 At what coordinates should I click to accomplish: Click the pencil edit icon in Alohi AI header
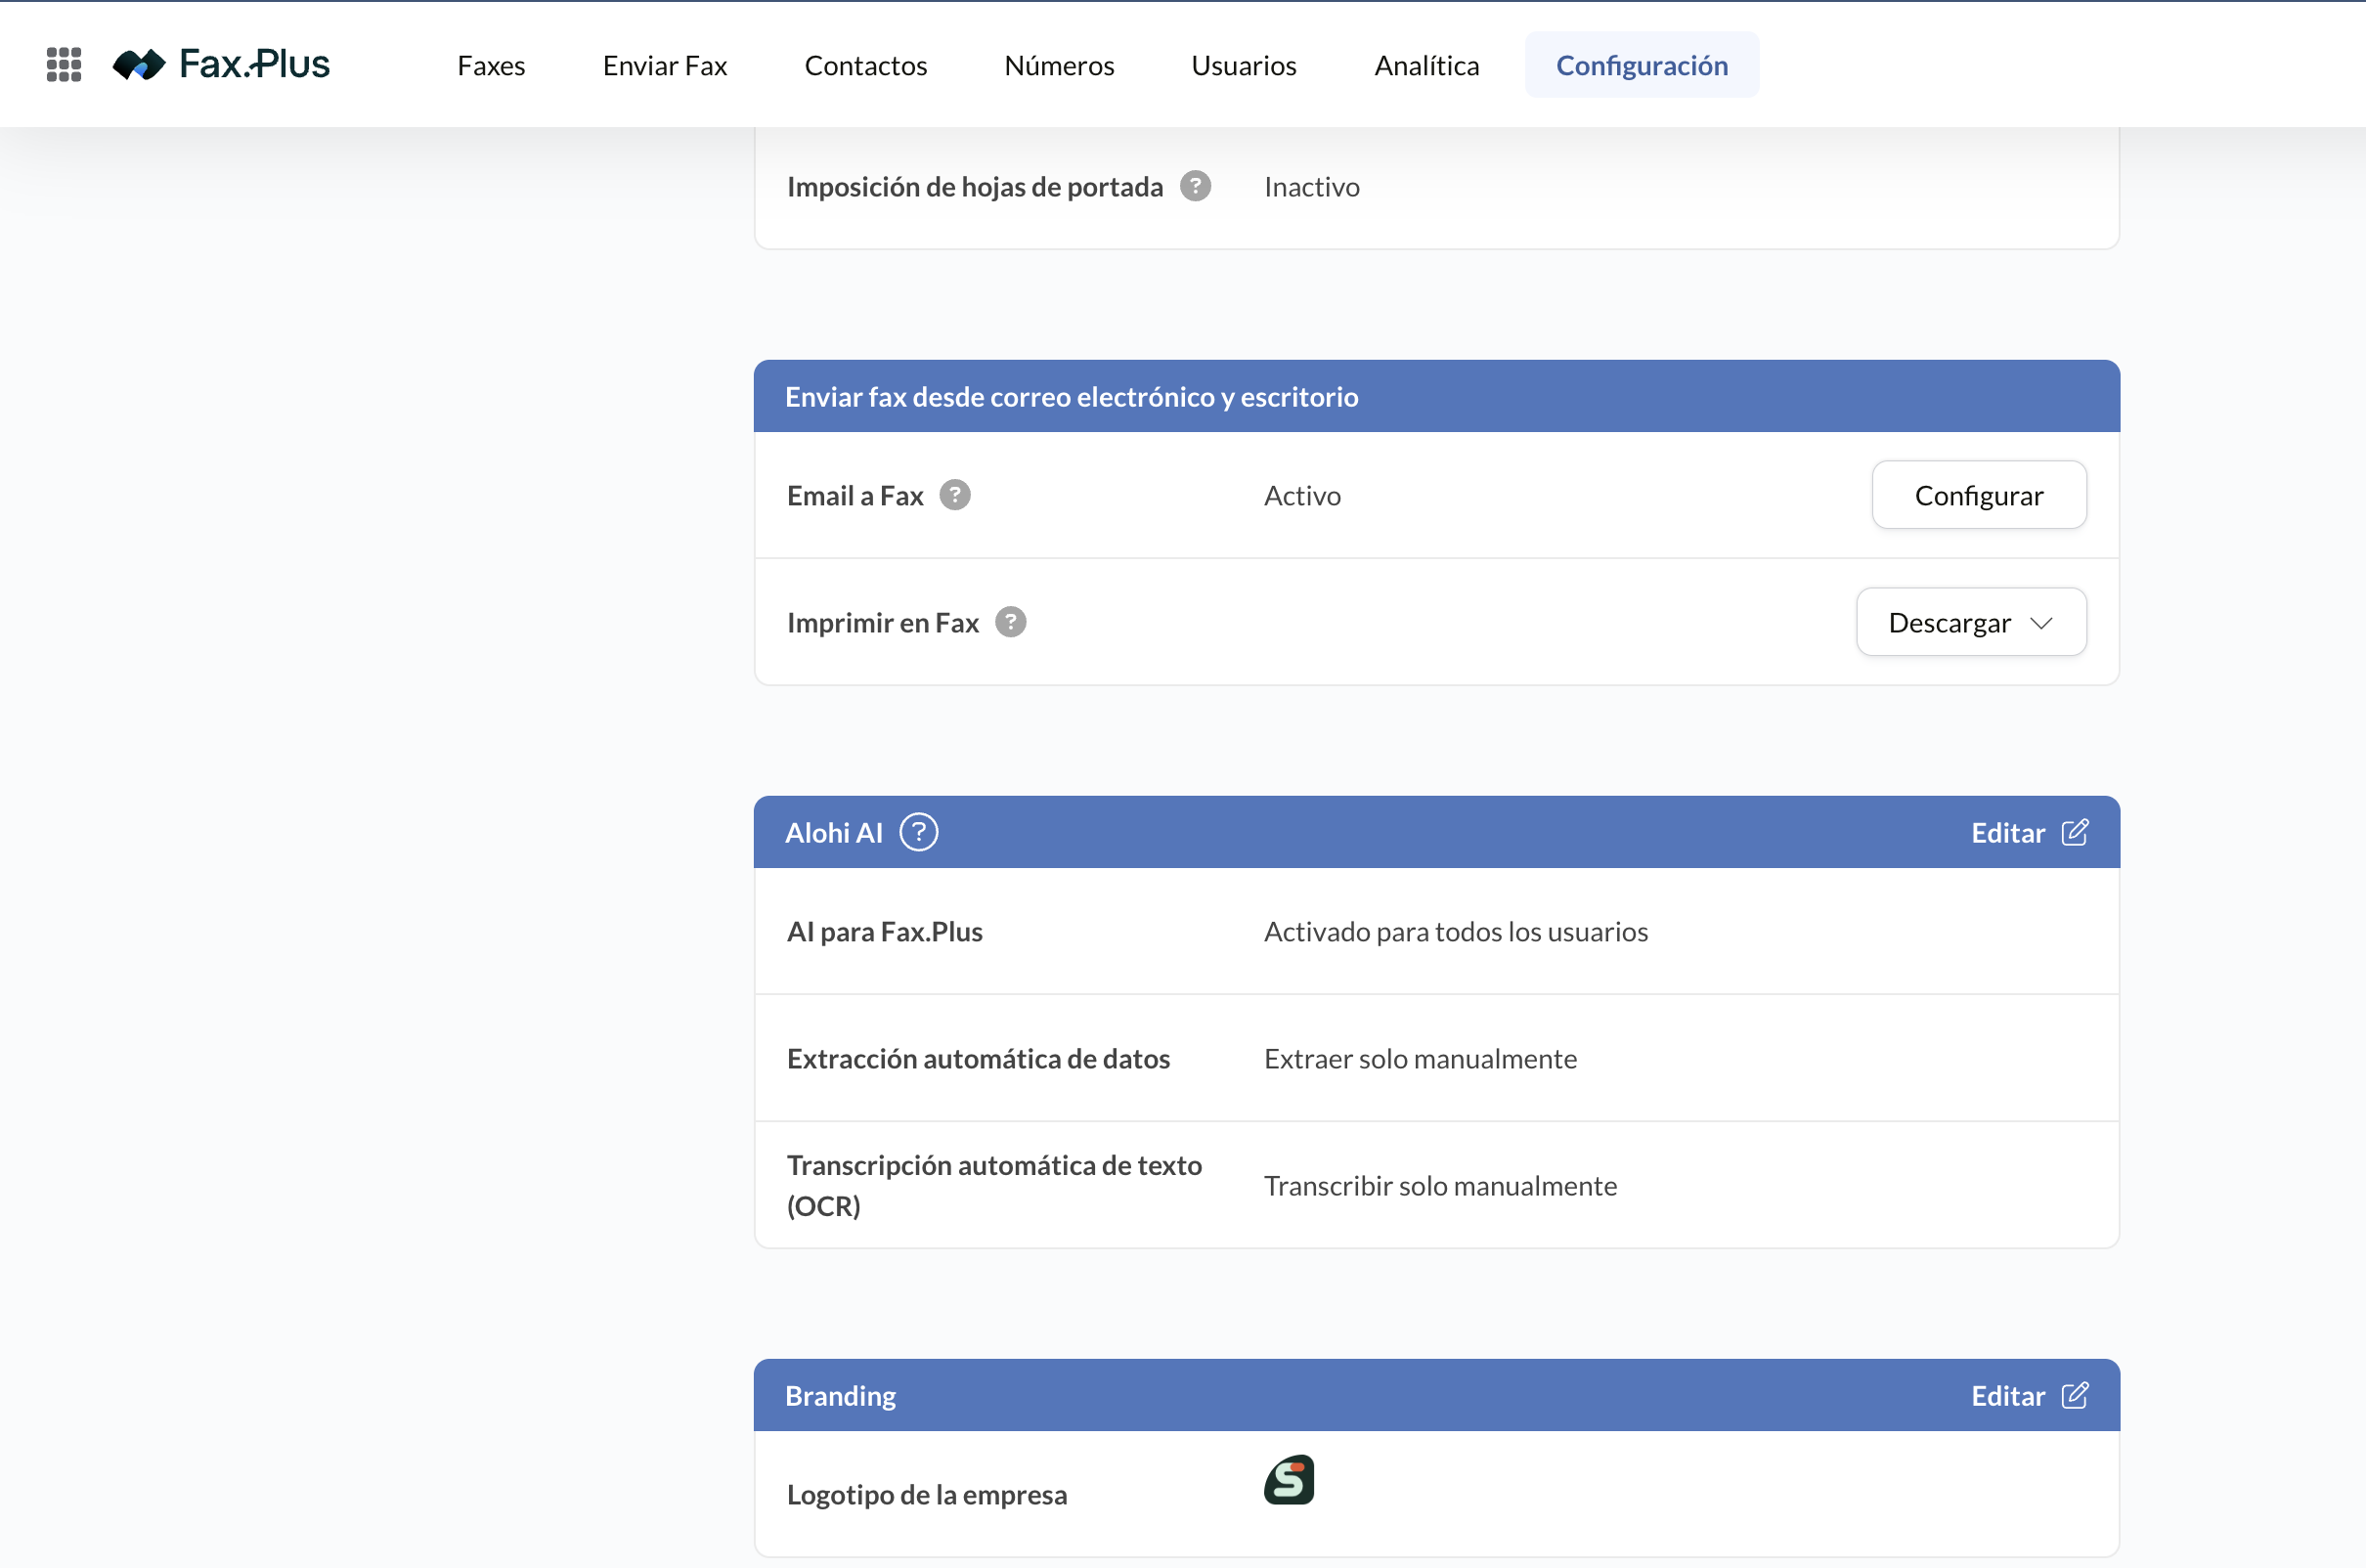point(2075,832)
